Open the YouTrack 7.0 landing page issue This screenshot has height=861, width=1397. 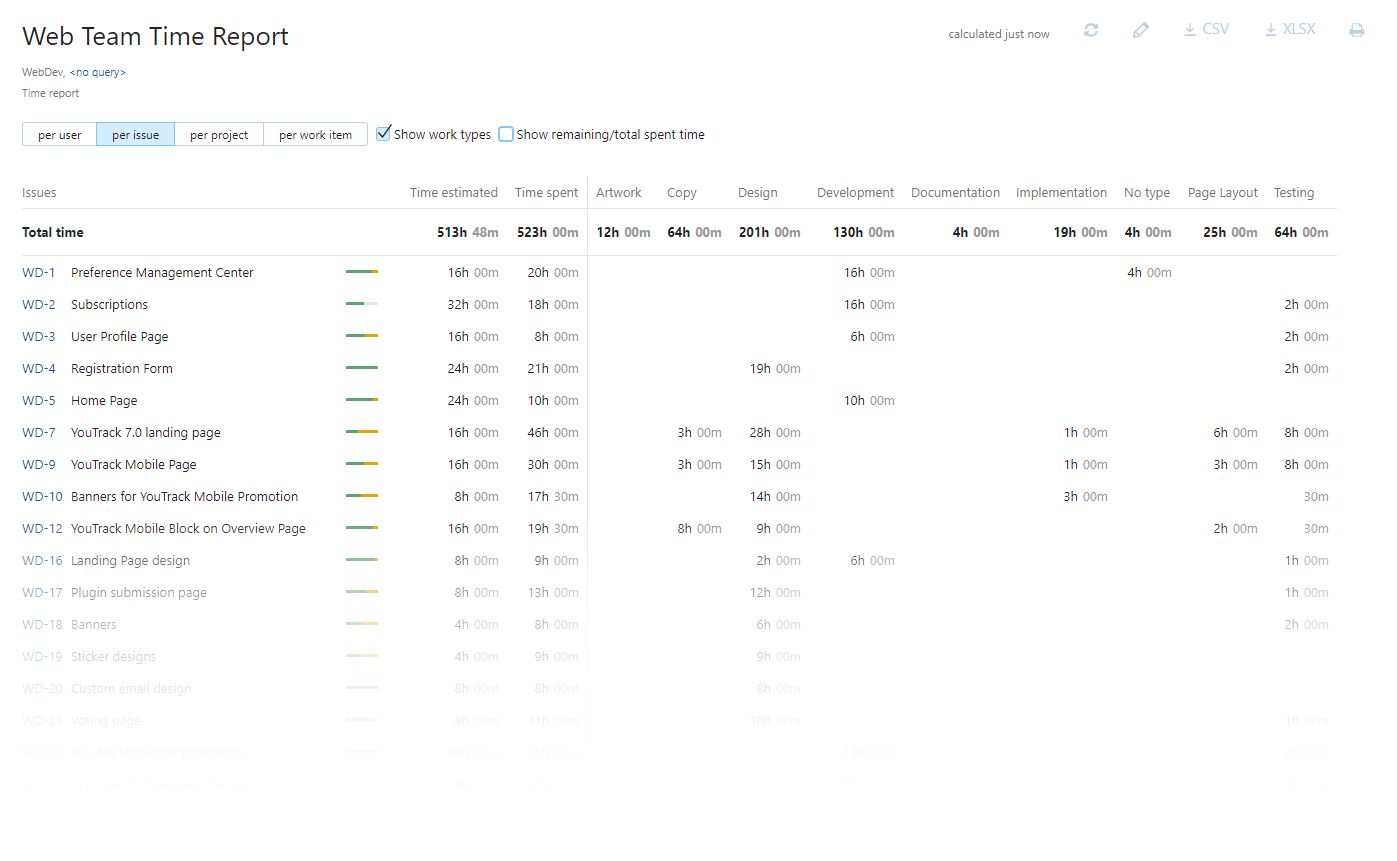click(x=145, y=432)
